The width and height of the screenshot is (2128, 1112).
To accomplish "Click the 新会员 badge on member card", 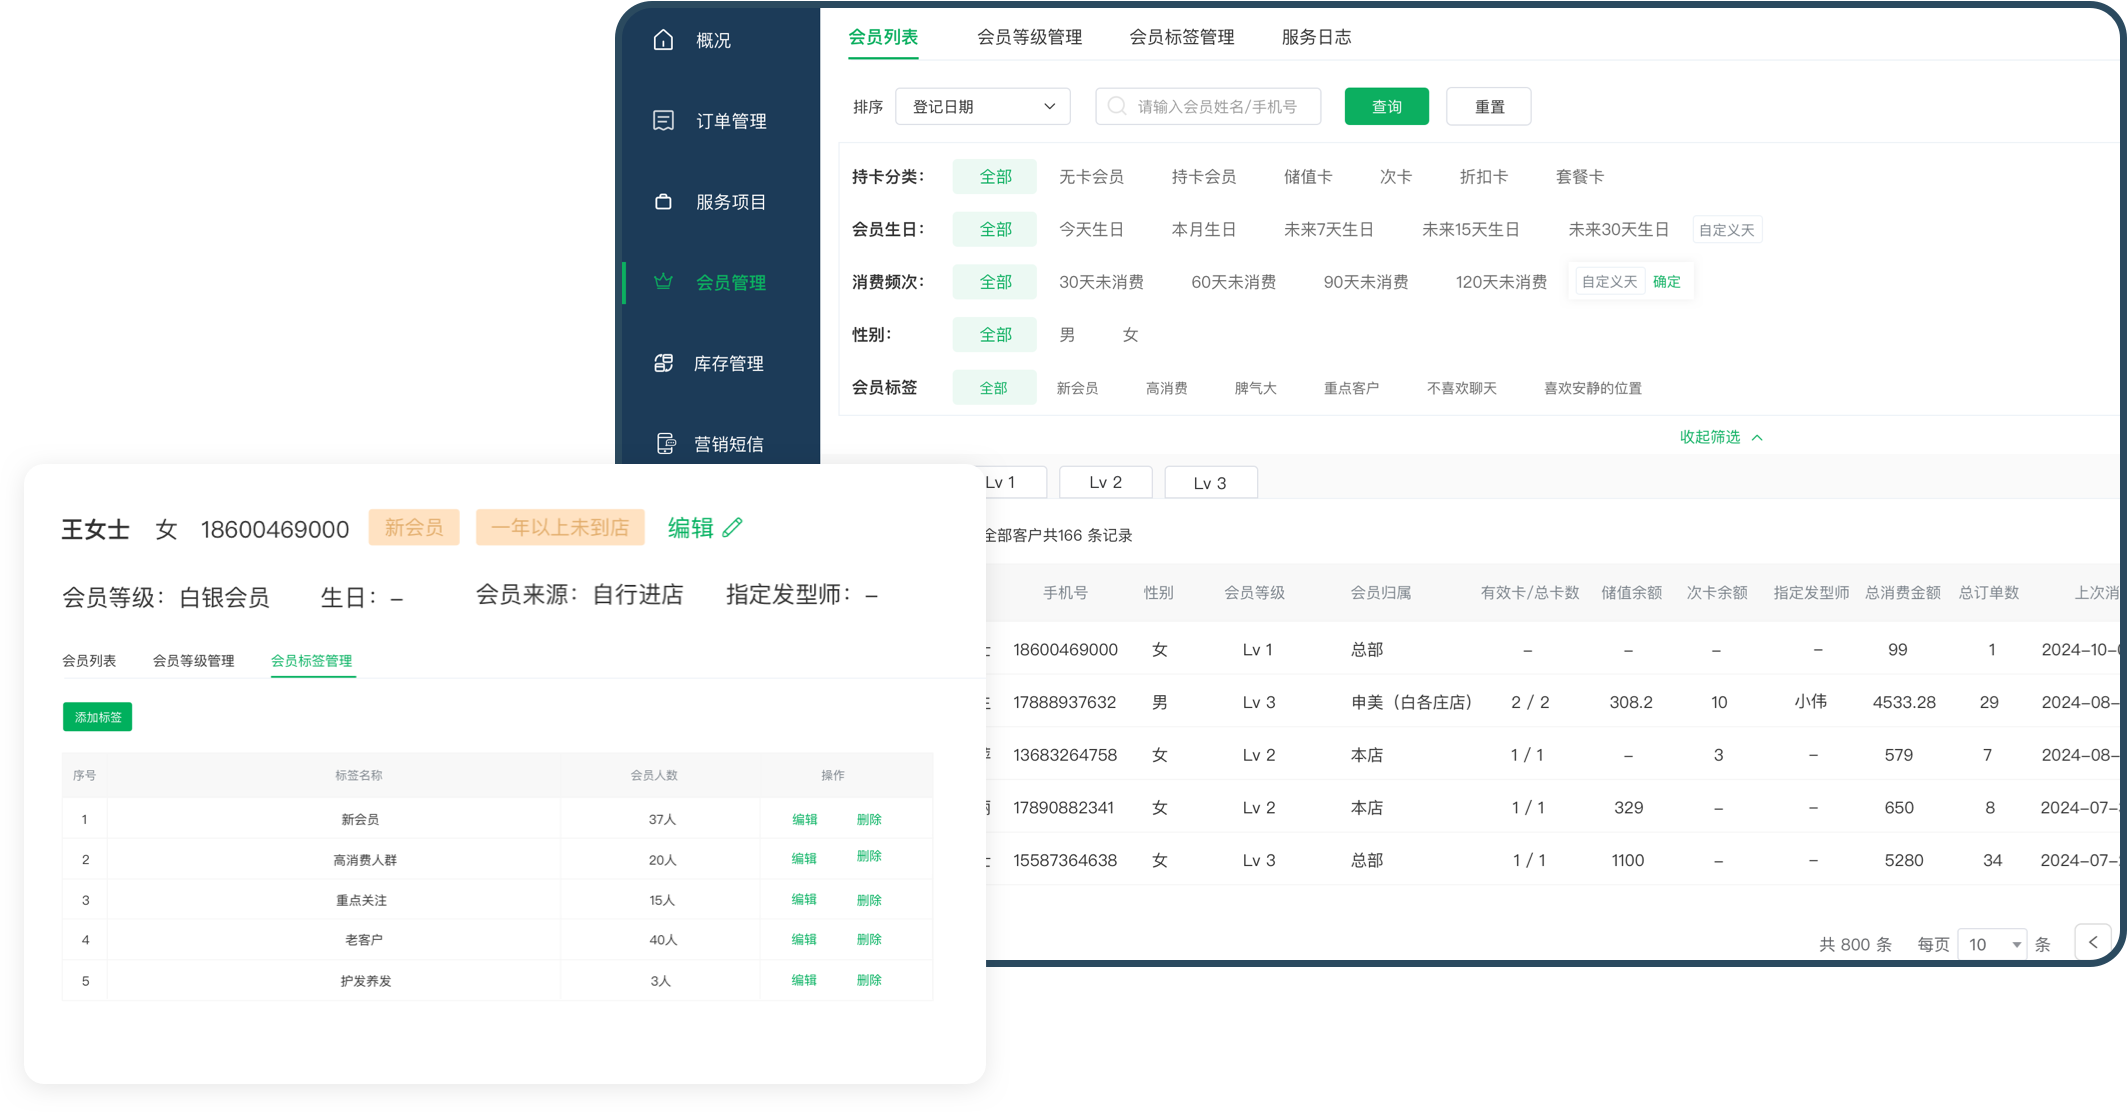I will coord(414,527).
